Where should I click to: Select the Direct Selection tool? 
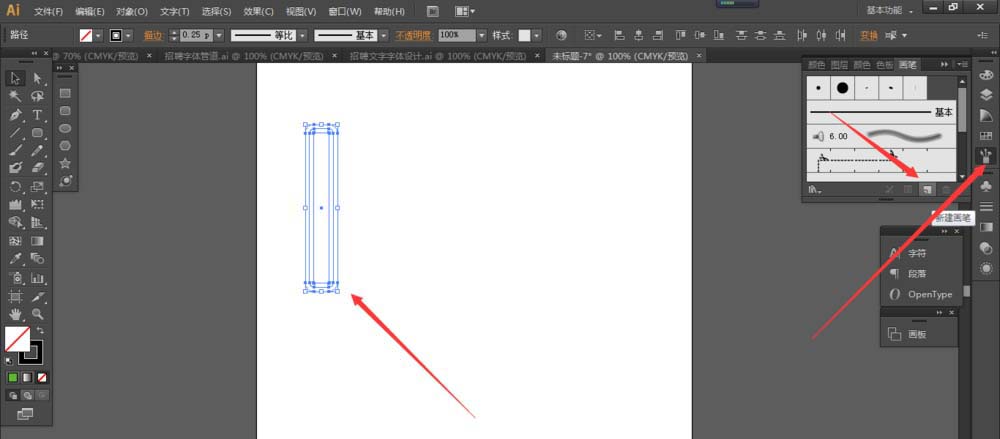click(x=38, y=78)
